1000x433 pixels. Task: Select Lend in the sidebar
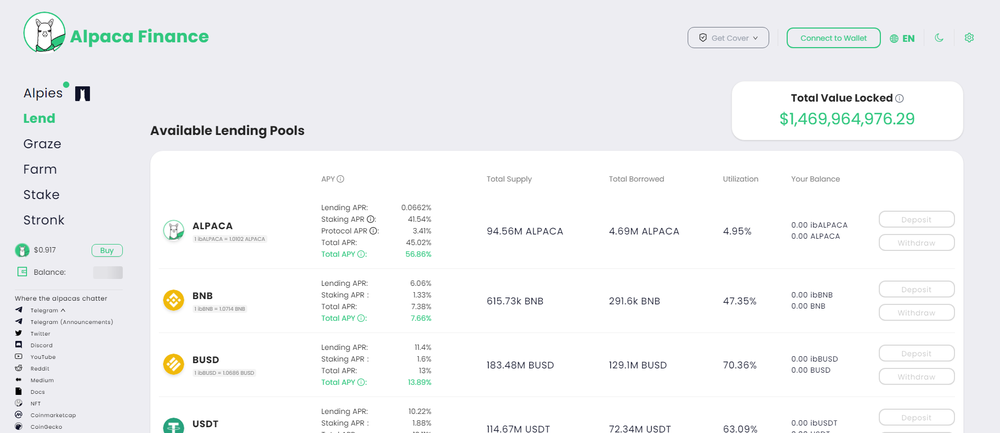tap(40, 119)
